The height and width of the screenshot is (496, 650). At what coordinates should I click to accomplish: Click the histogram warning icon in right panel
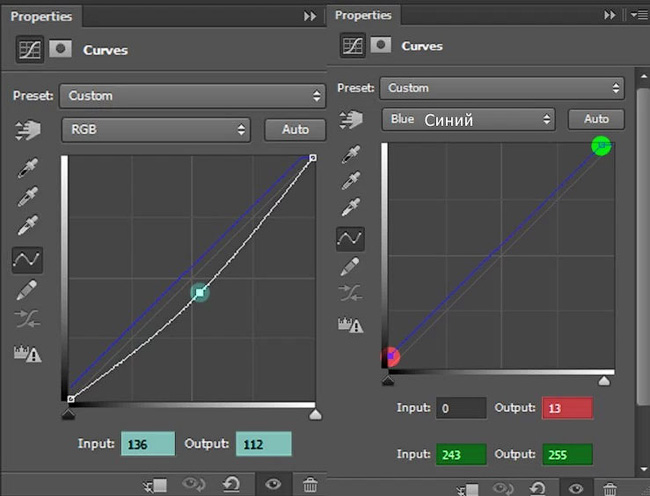tap(351, 325)
